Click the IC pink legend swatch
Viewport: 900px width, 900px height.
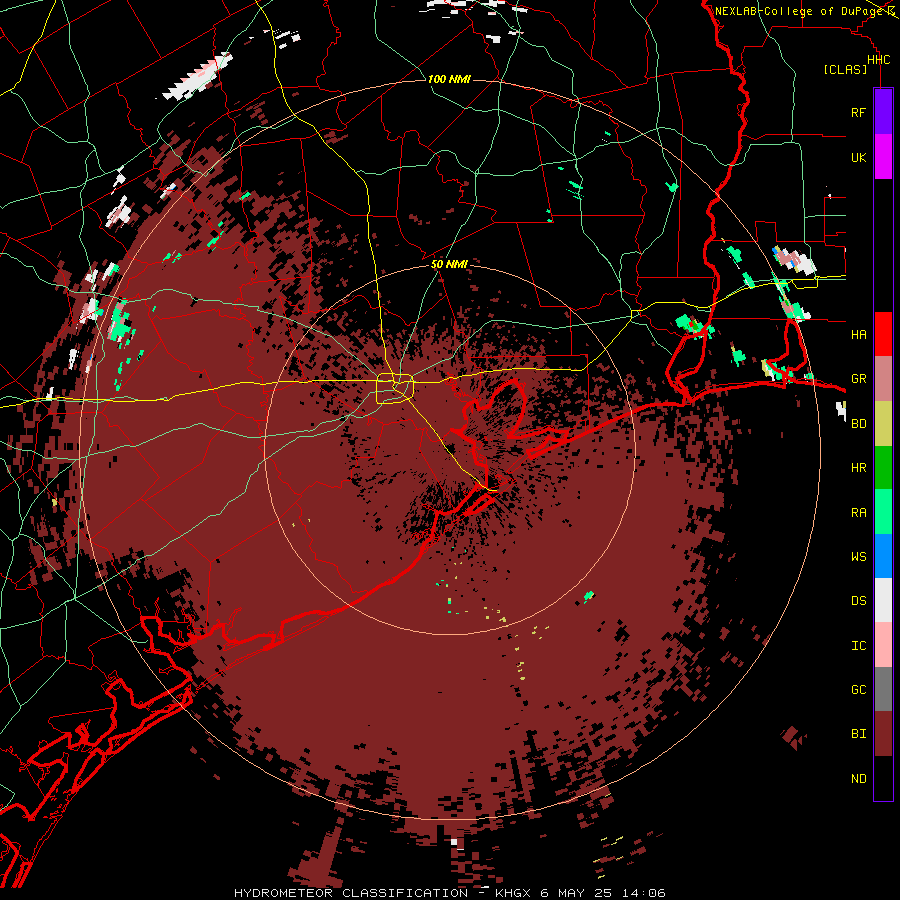tap(883, 645)
